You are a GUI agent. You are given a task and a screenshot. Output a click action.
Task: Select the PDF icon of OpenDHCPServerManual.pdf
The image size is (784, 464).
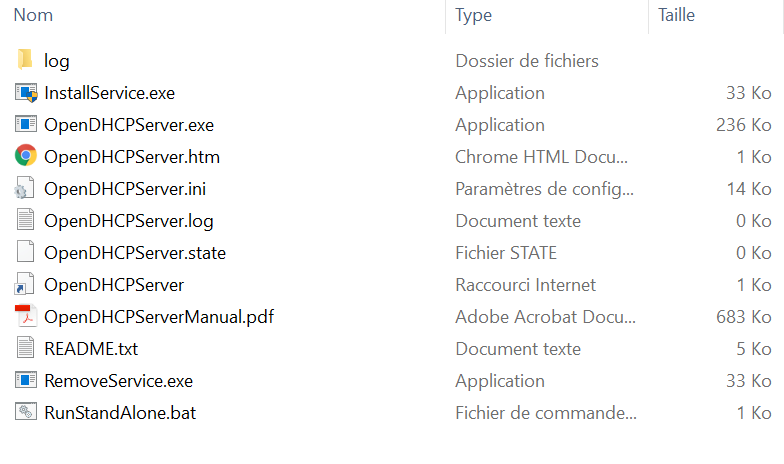pyautogui.click(x=26, y=316)
